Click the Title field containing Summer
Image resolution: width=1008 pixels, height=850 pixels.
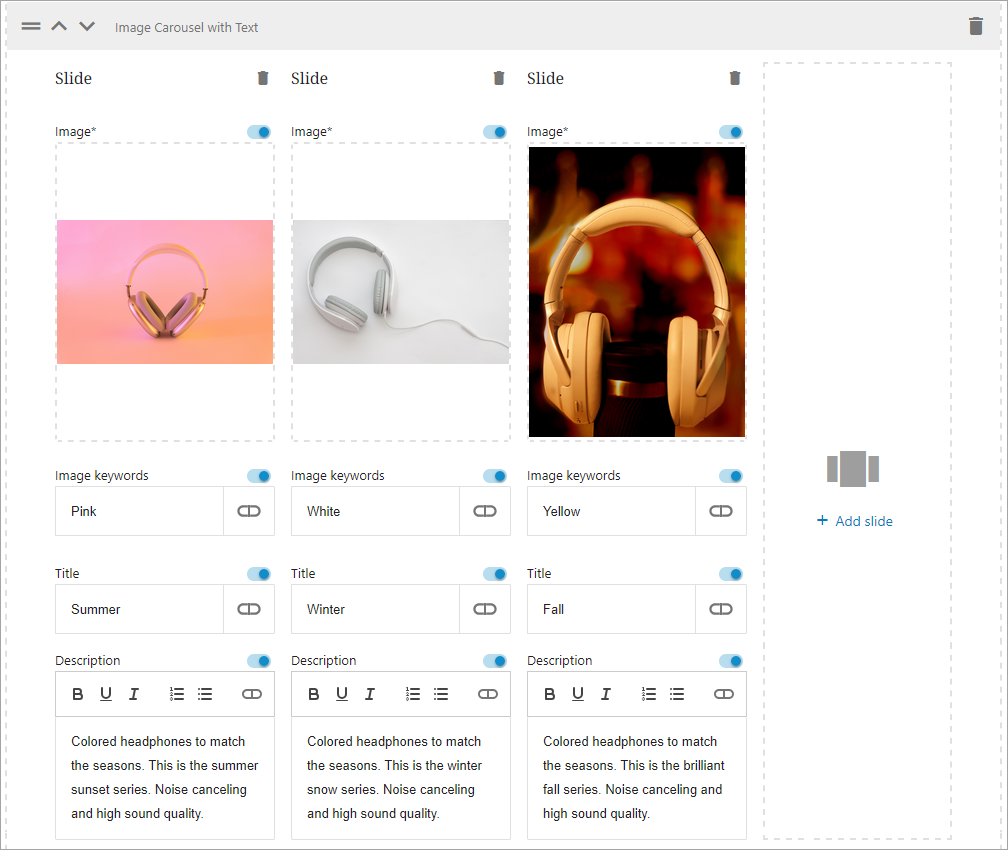140,609
